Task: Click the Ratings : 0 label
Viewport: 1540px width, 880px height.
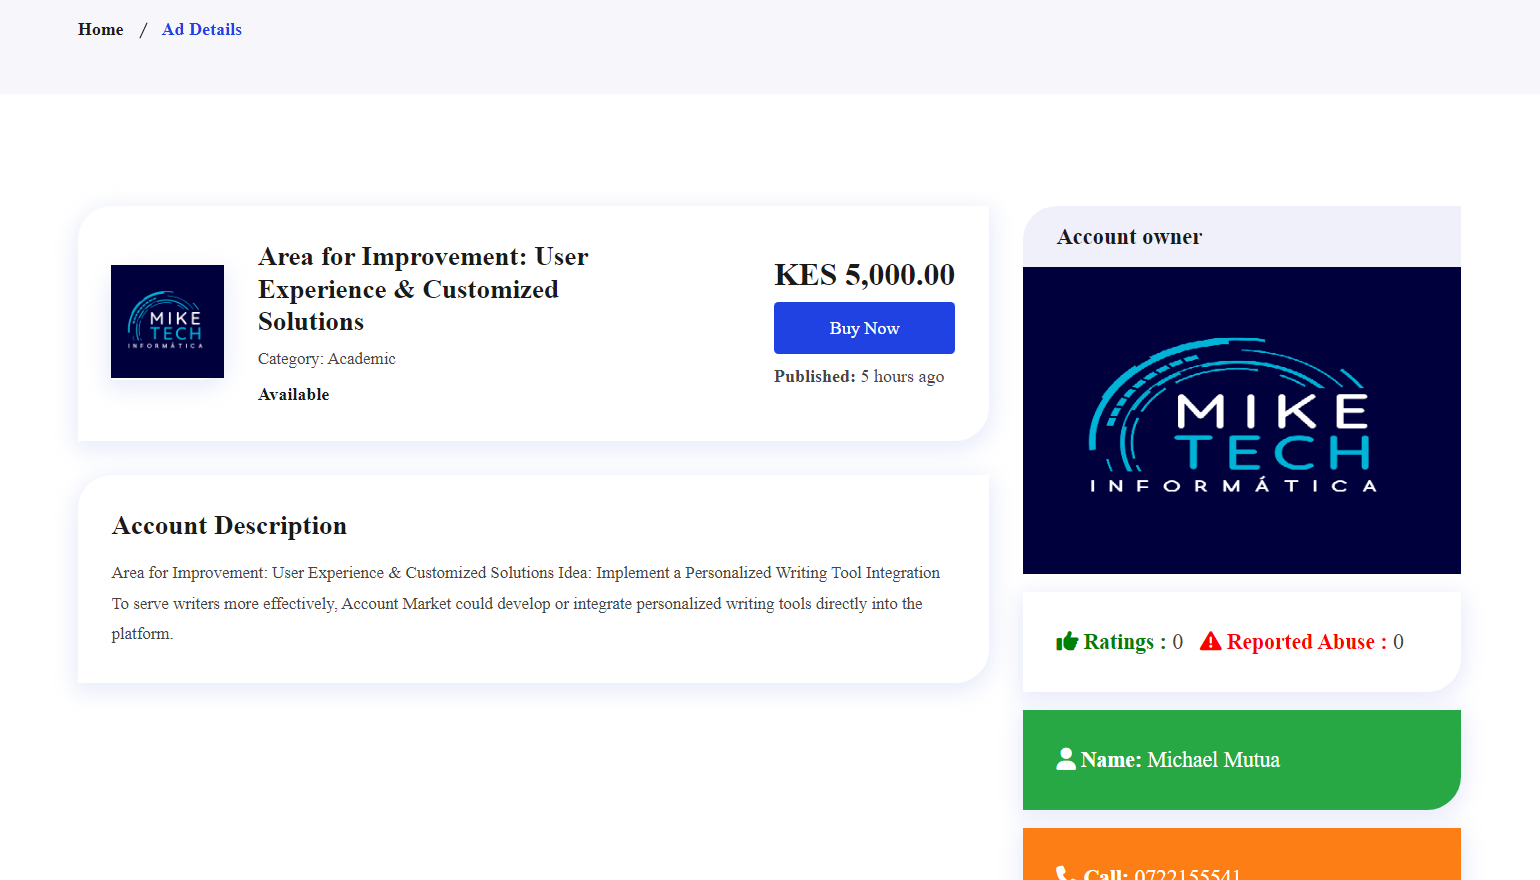Action: click(x=1133, y=642)
